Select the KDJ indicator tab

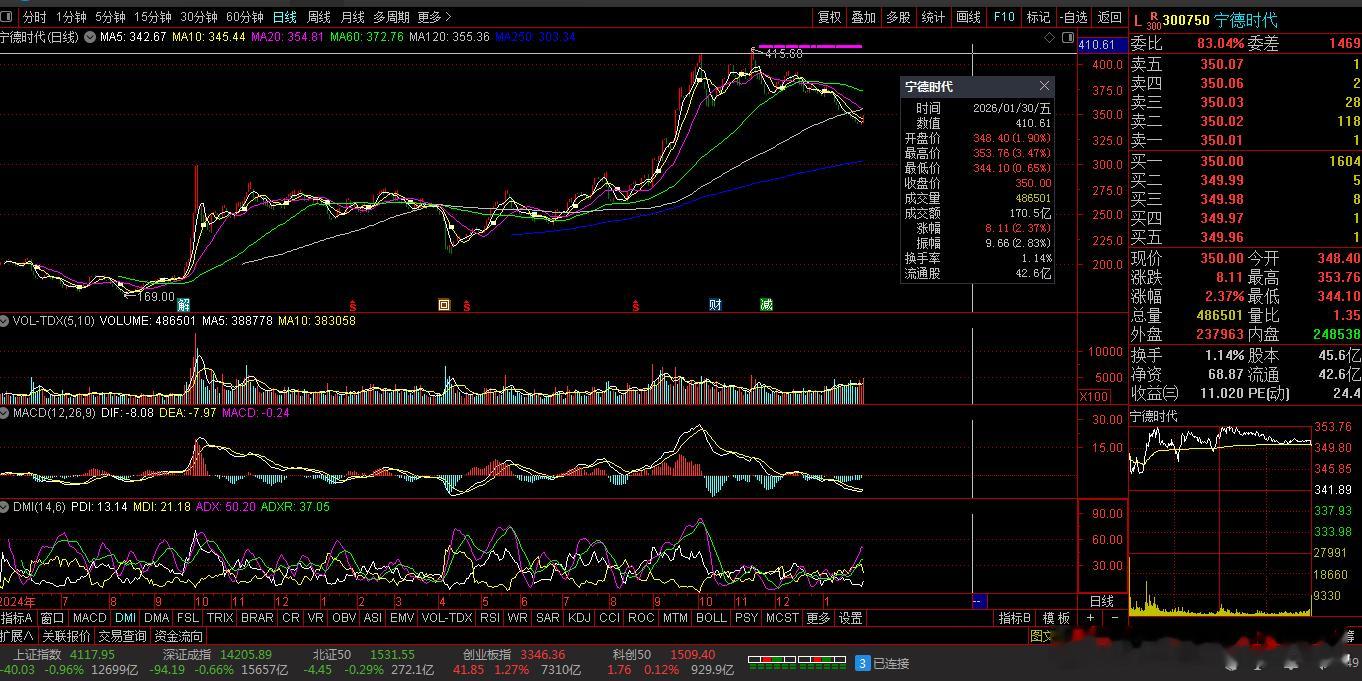579,618
